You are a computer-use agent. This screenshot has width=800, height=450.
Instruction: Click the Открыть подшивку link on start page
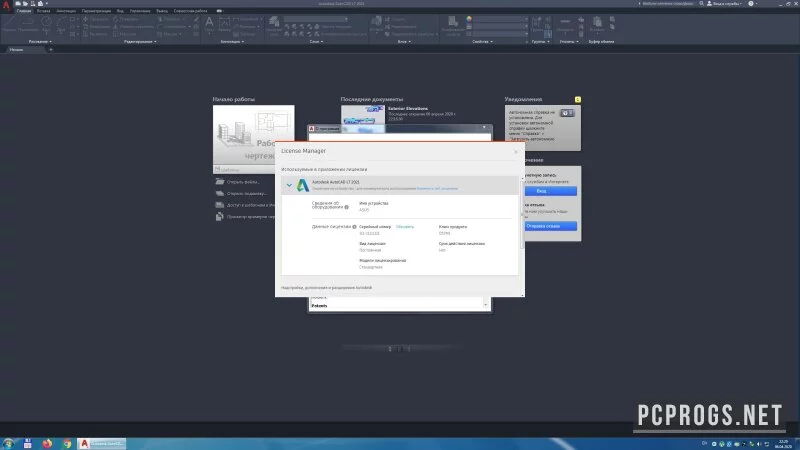[246, 193]
